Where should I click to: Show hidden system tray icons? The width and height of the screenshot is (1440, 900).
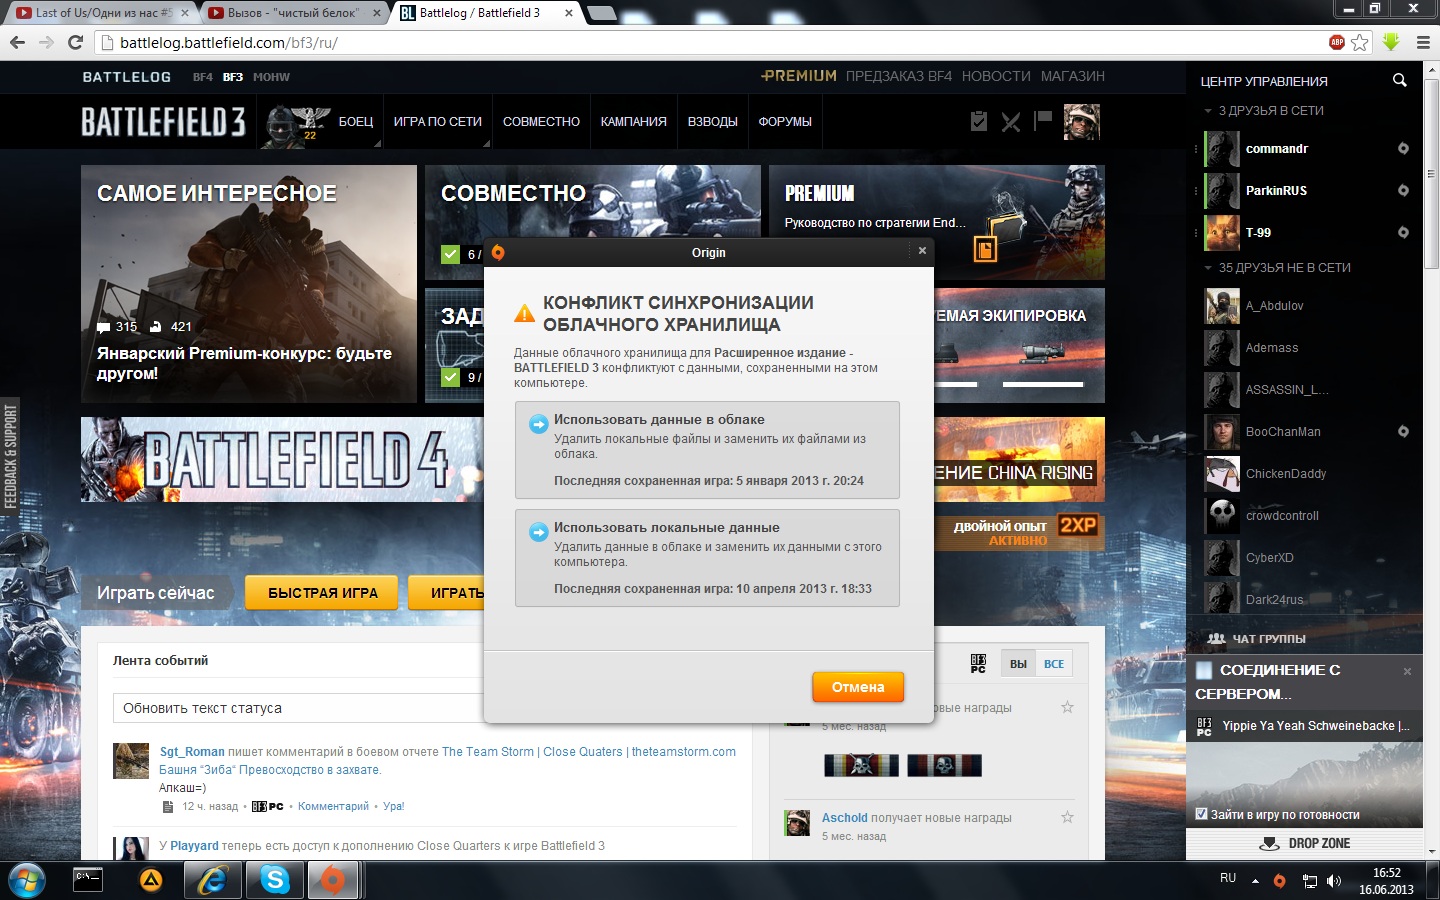(x=1255, y=881)
